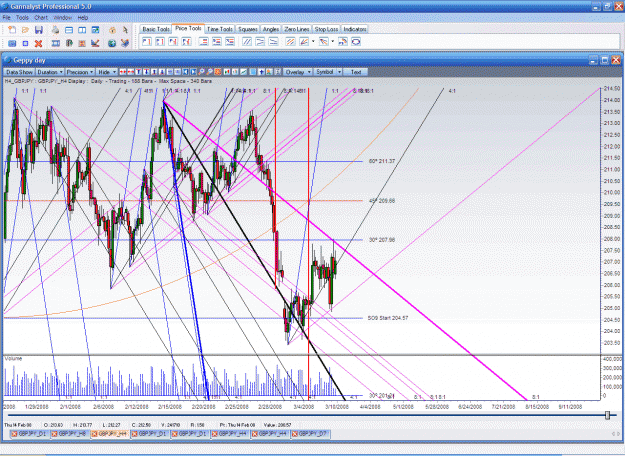Click the chart with red arrow icon
This screenshot has width=625, height=456.
[95, 43]
